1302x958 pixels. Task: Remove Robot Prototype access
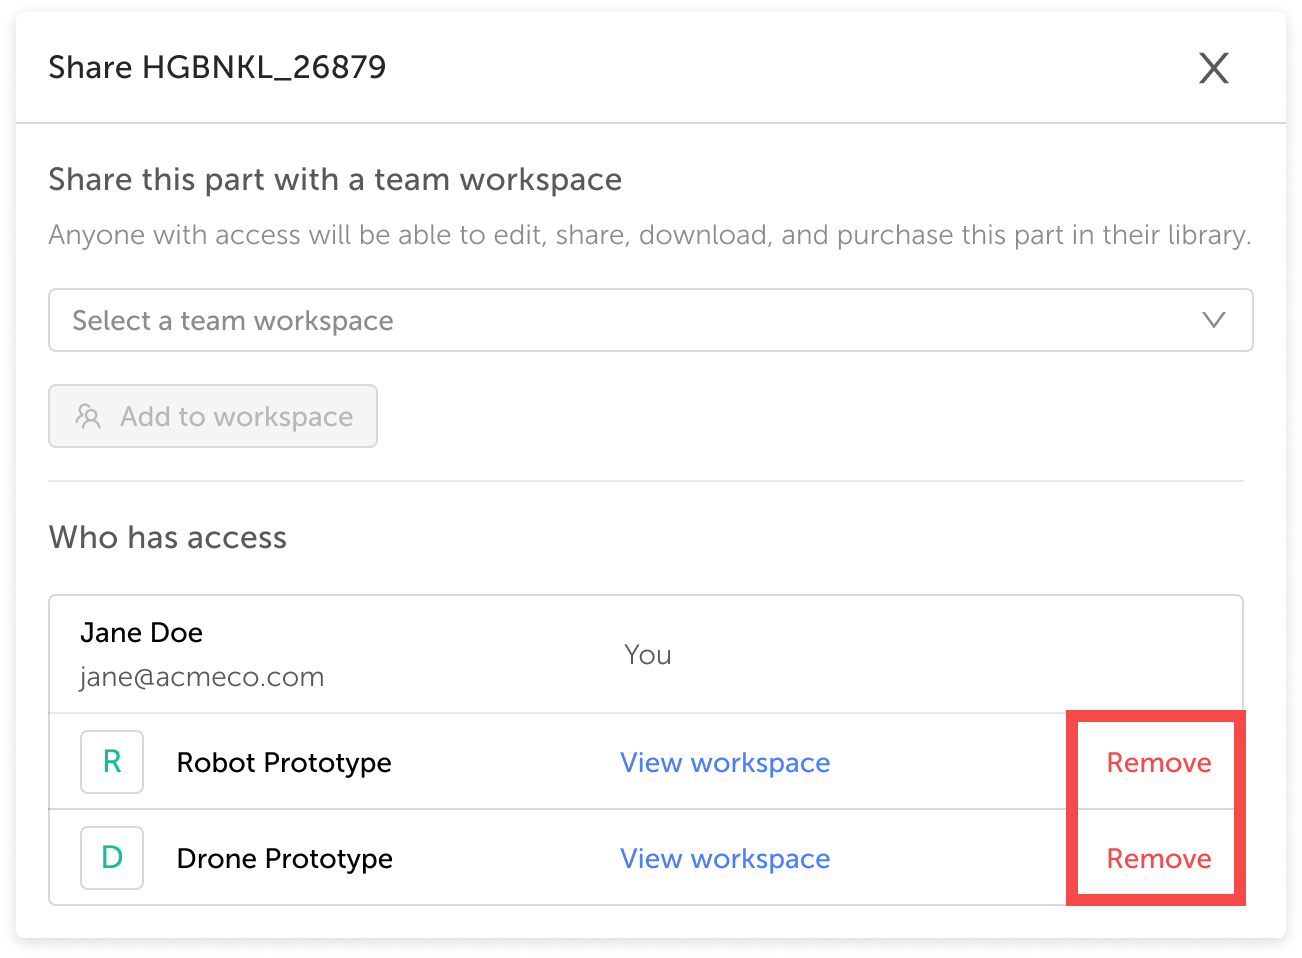coord(1158,762)
